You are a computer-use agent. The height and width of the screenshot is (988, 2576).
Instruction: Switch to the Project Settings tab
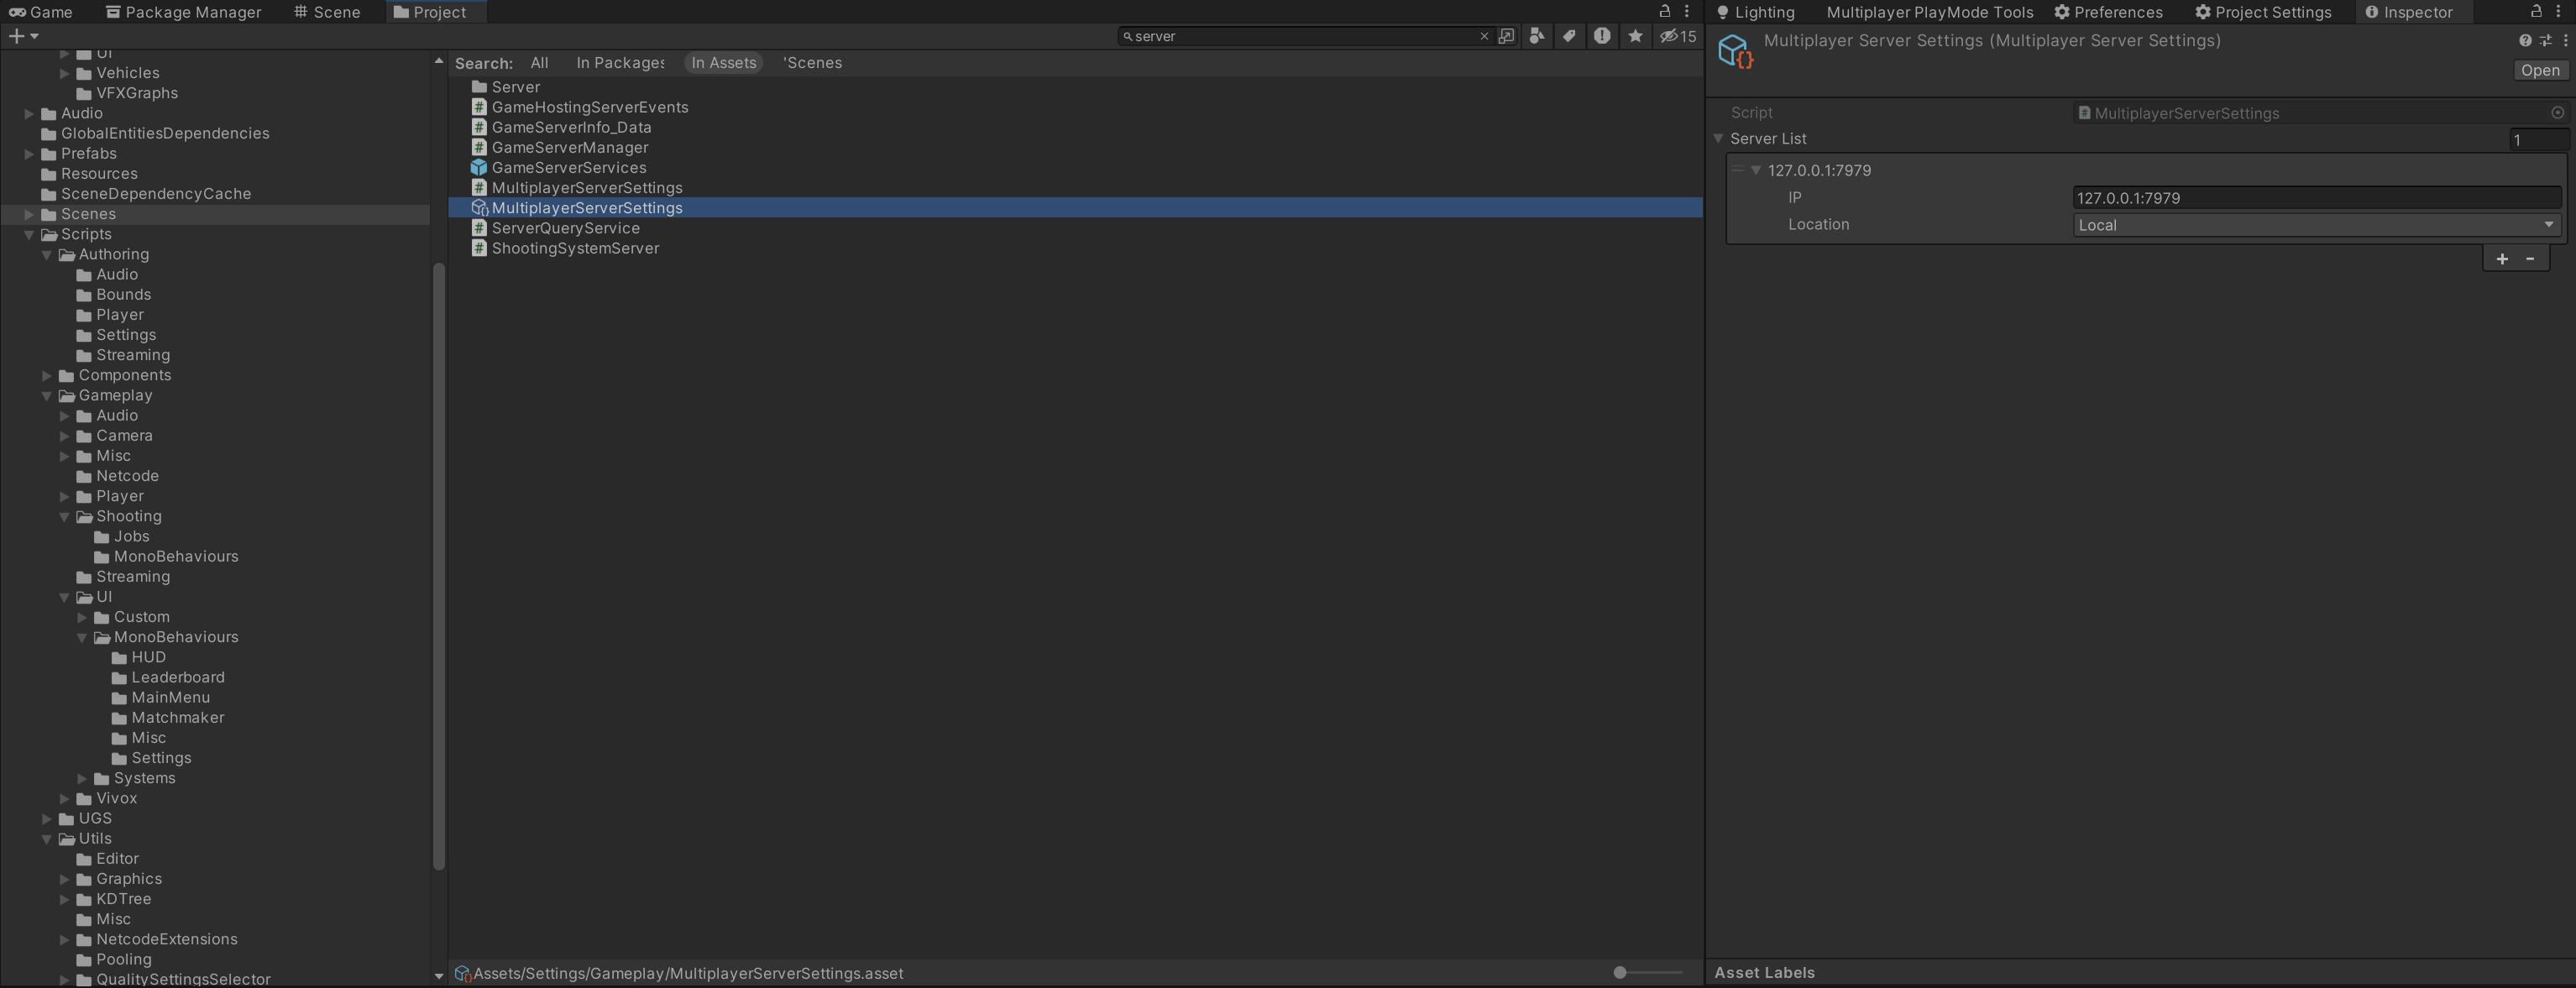(x=2262, y=12)
